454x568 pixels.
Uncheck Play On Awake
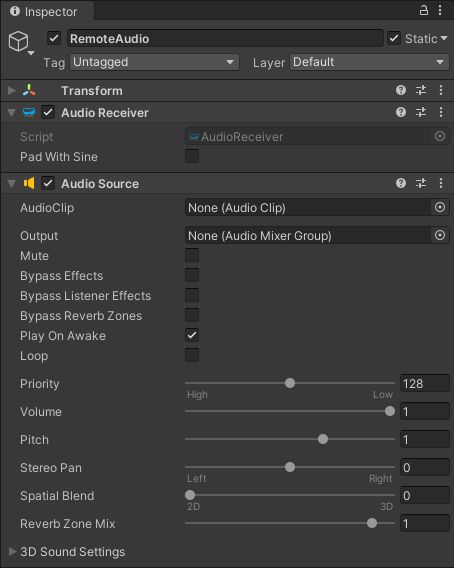pos(192,335)
